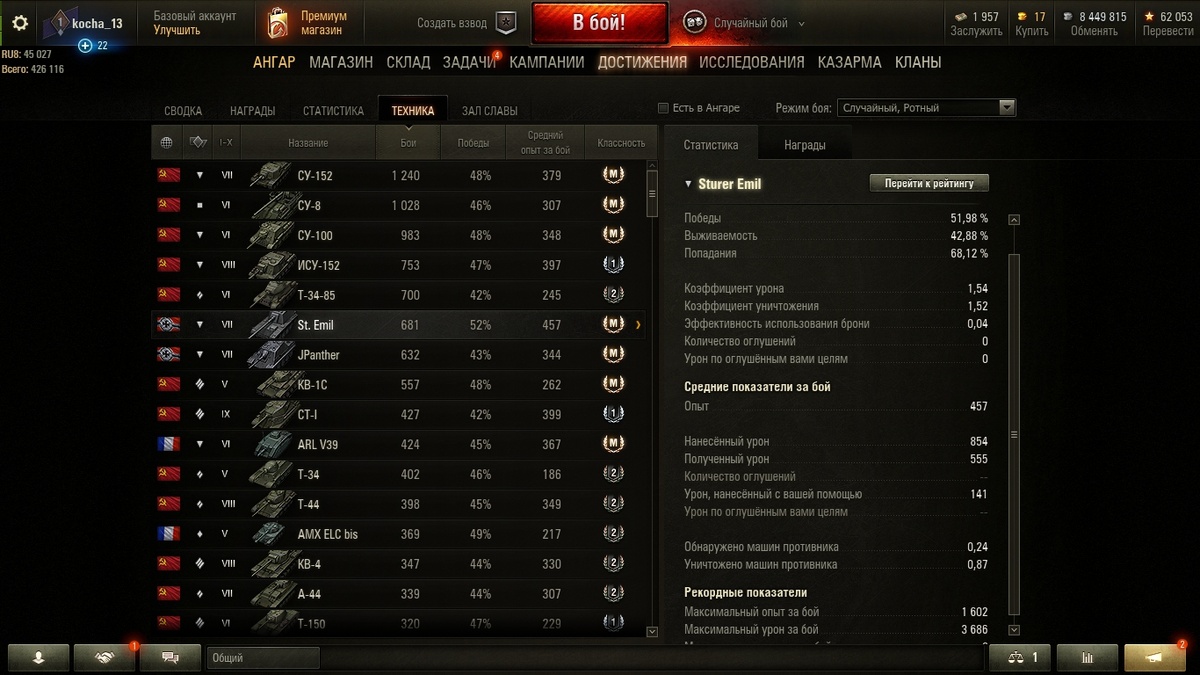Sort by vehicle type icon column
This screenshot has width=1200, height=675.
pos(197,143)
